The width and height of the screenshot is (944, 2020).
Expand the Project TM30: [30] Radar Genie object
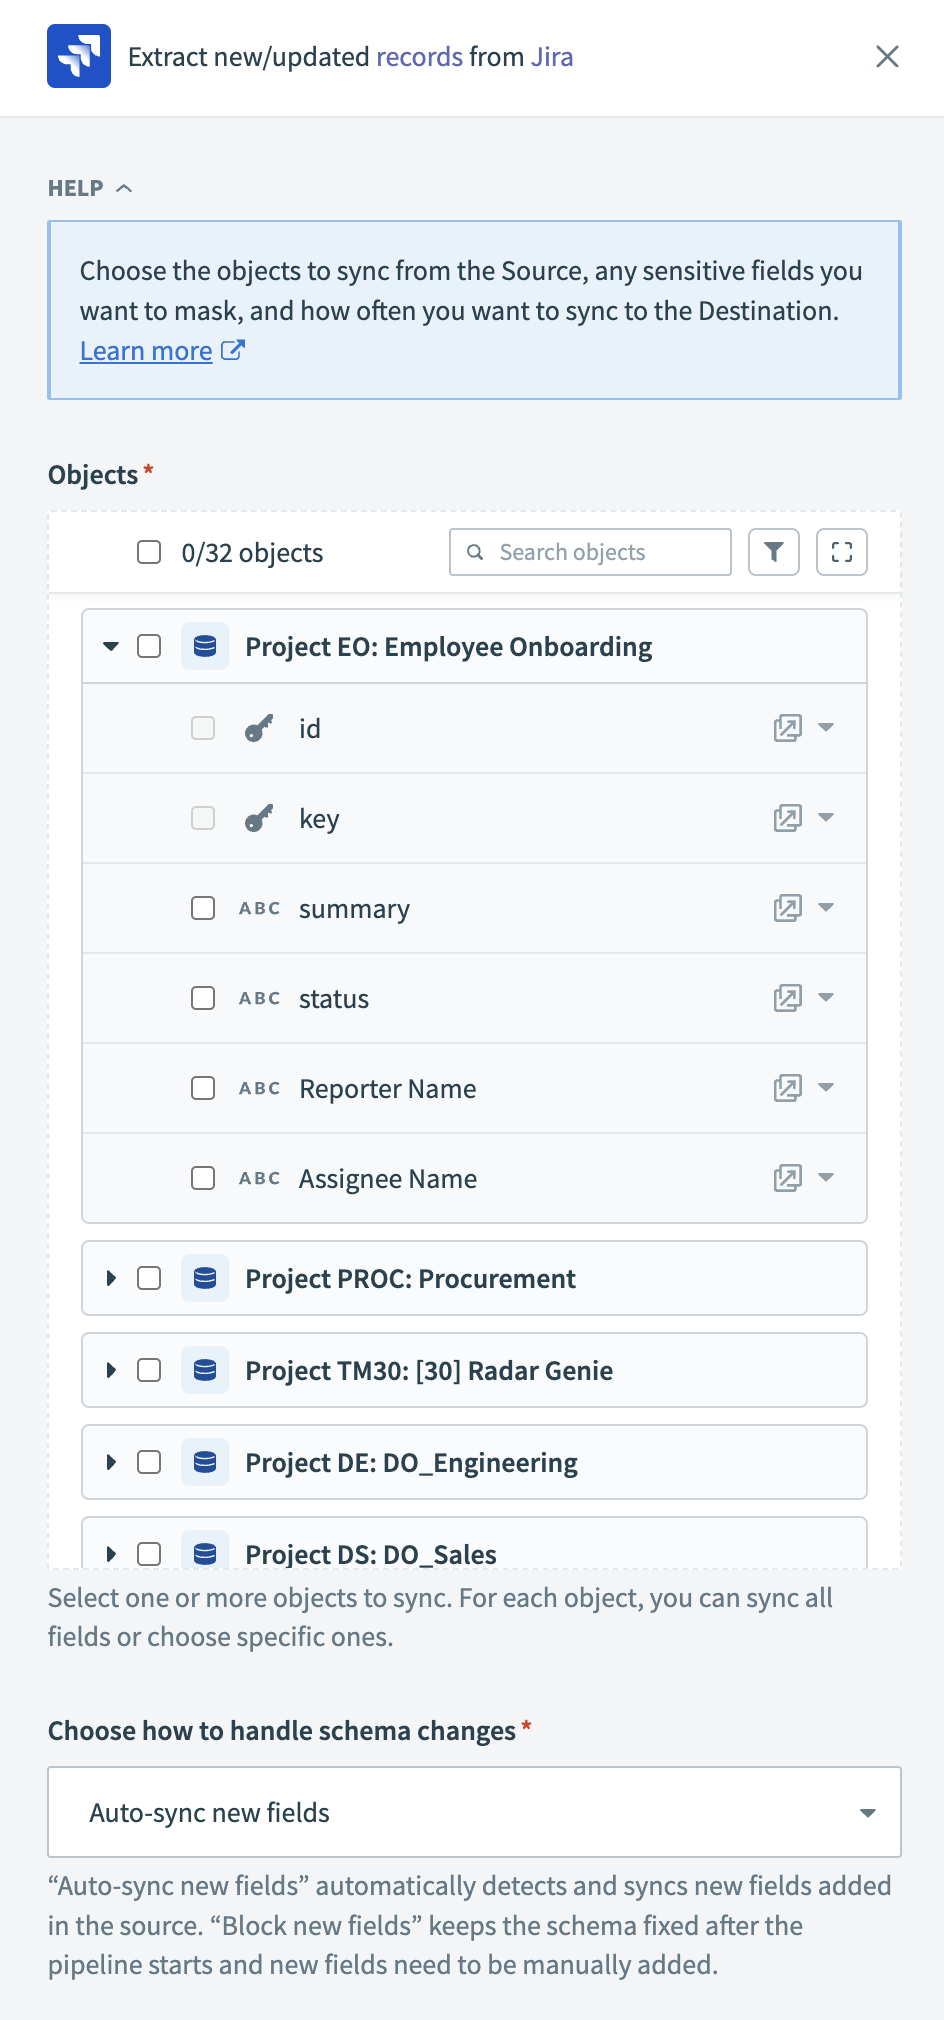[111, 1370]
